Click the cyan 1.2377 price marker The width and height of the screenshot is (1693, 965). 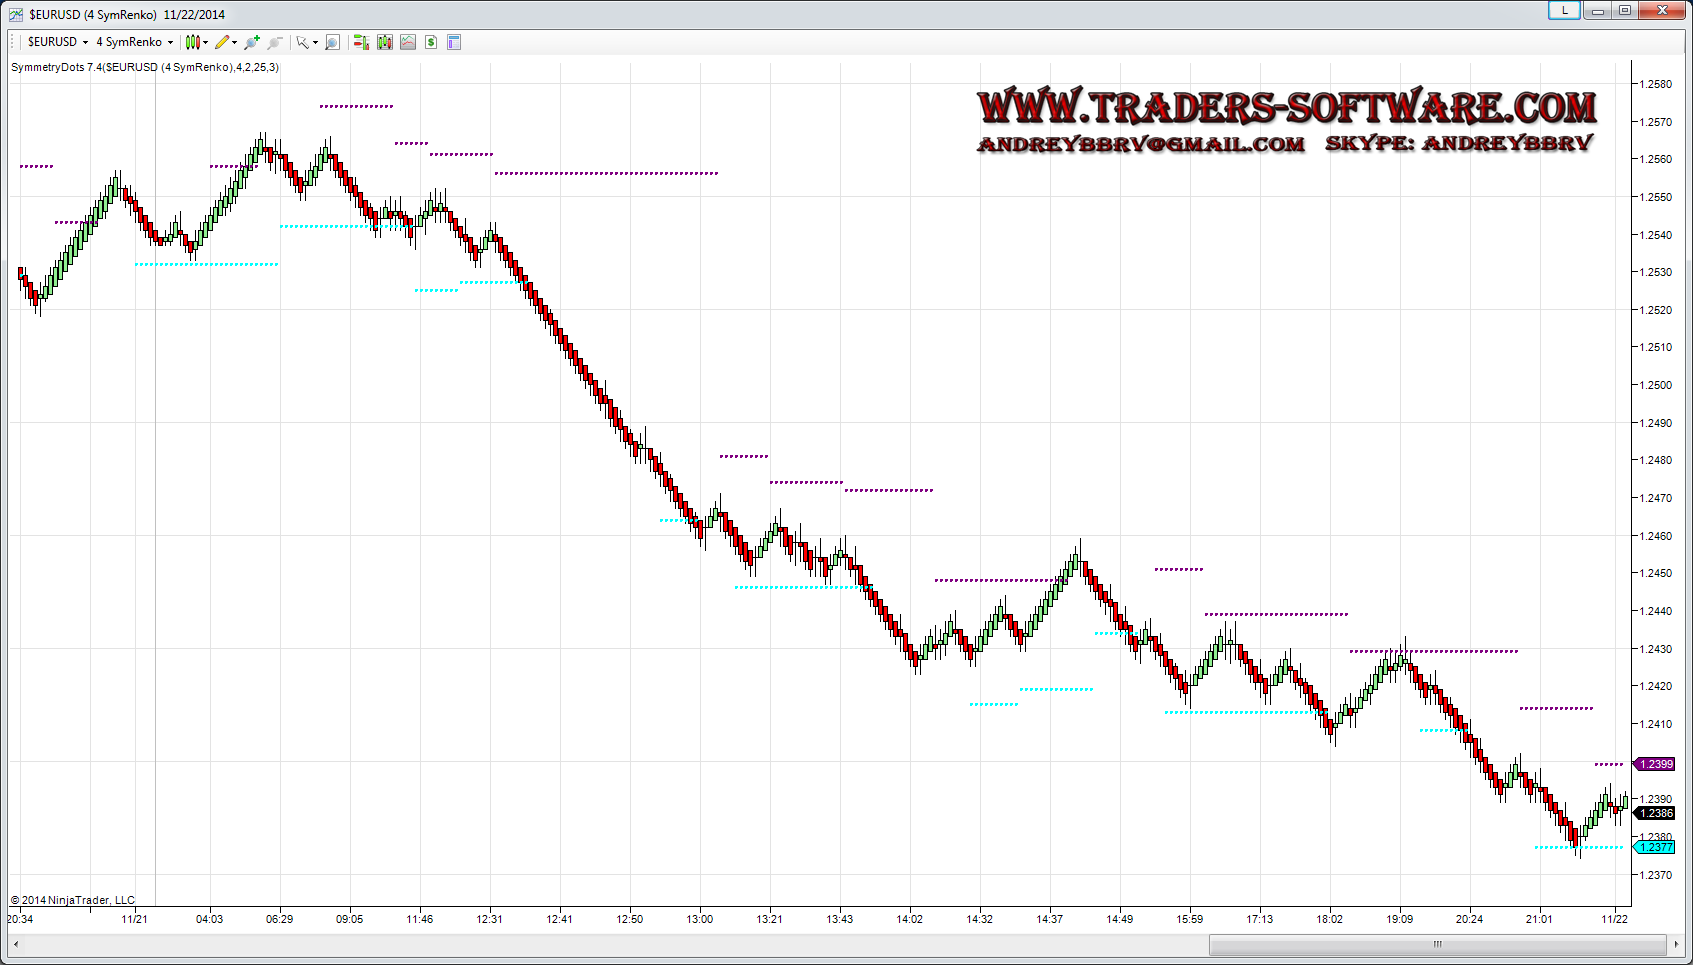tap(1655, 847)
